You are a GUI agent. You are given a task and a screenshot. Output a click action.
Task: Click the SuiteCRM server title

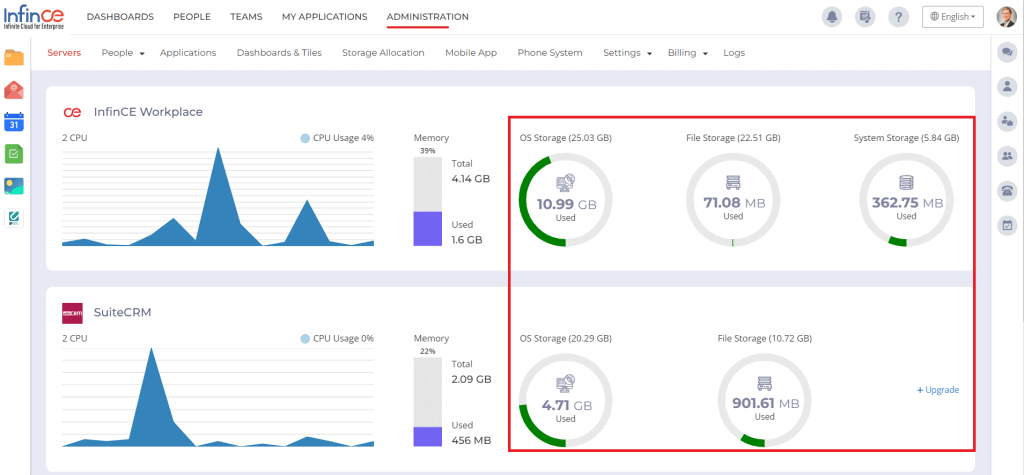tap(123, 312)
